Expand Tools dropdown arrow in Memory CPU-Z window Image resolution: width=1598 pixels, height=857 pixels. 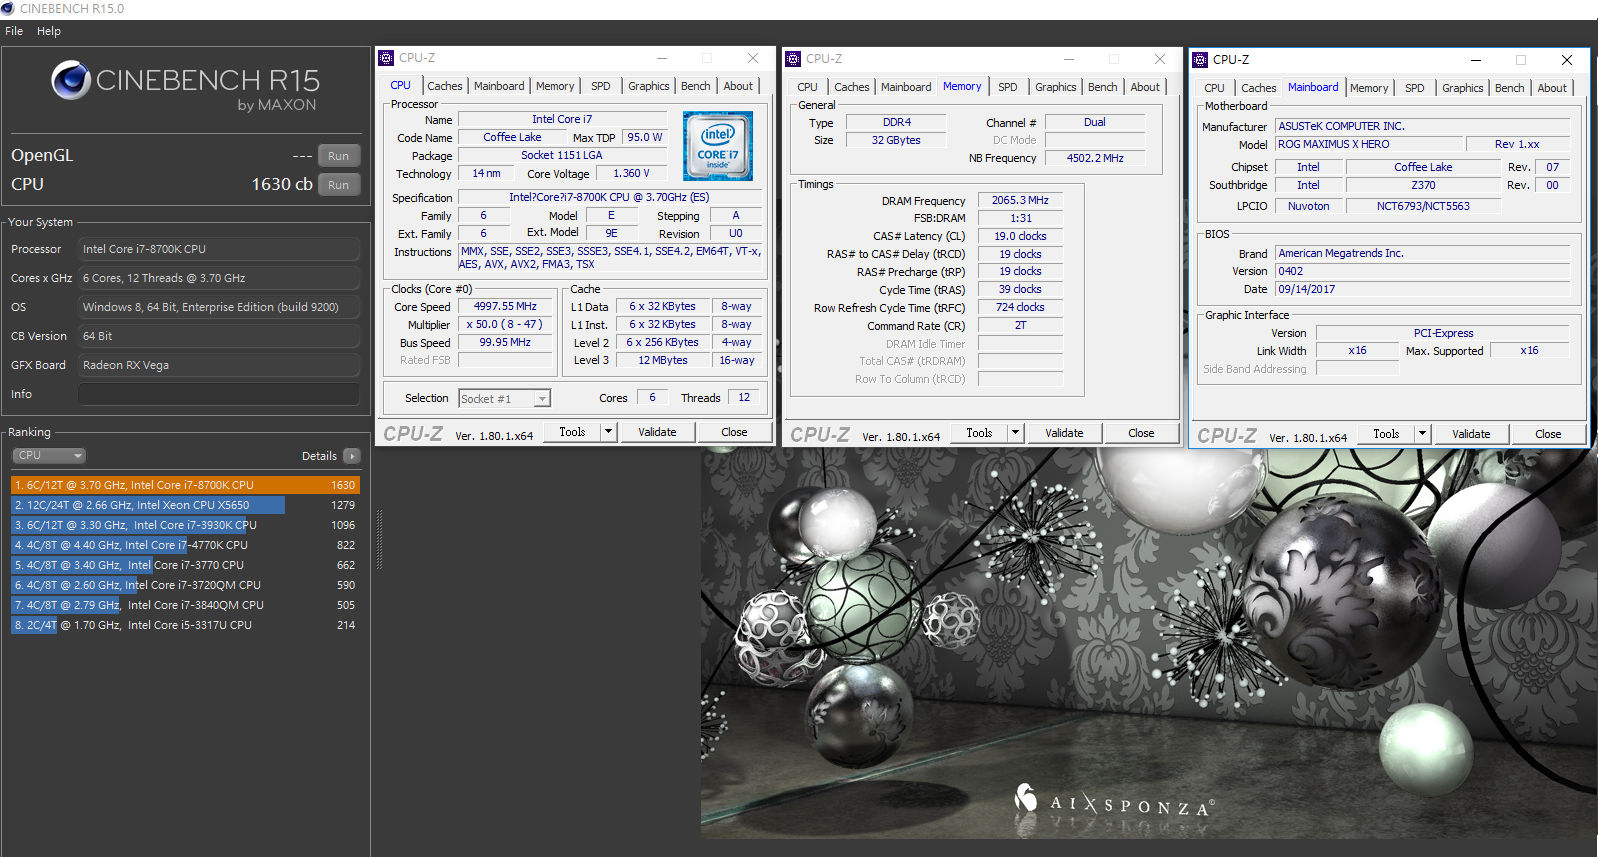(x=1015, y=433)
